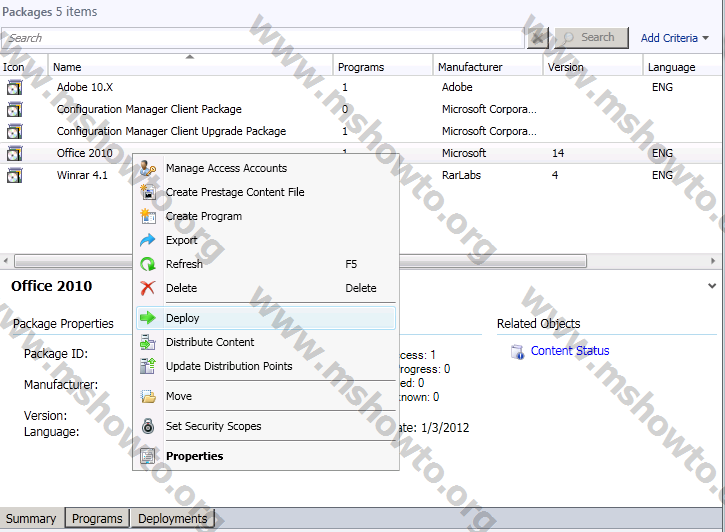The image size is (725, 532).
Task: Click the Move folder icon
Action: click(x=148, y=396)
